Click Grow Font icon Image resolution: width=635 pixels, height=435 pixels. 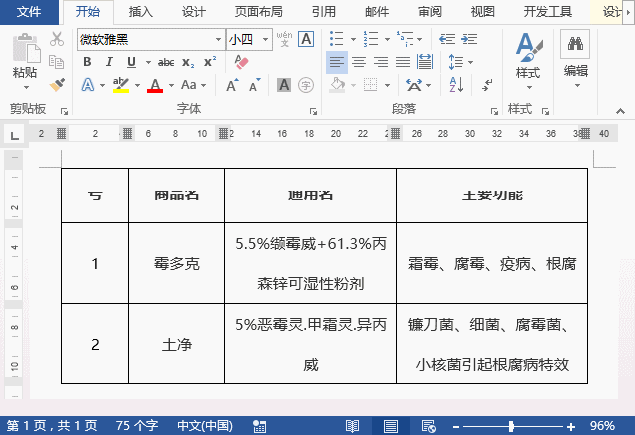232,85
